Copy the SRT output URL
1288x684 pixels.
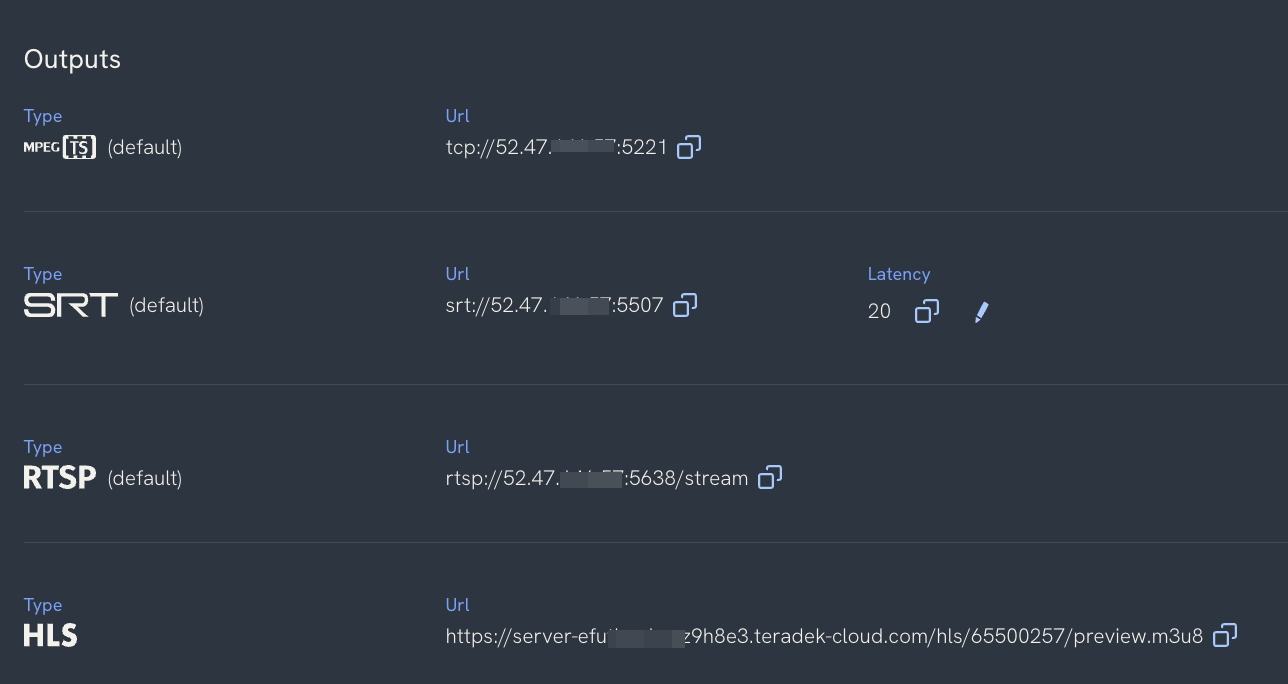684,305
